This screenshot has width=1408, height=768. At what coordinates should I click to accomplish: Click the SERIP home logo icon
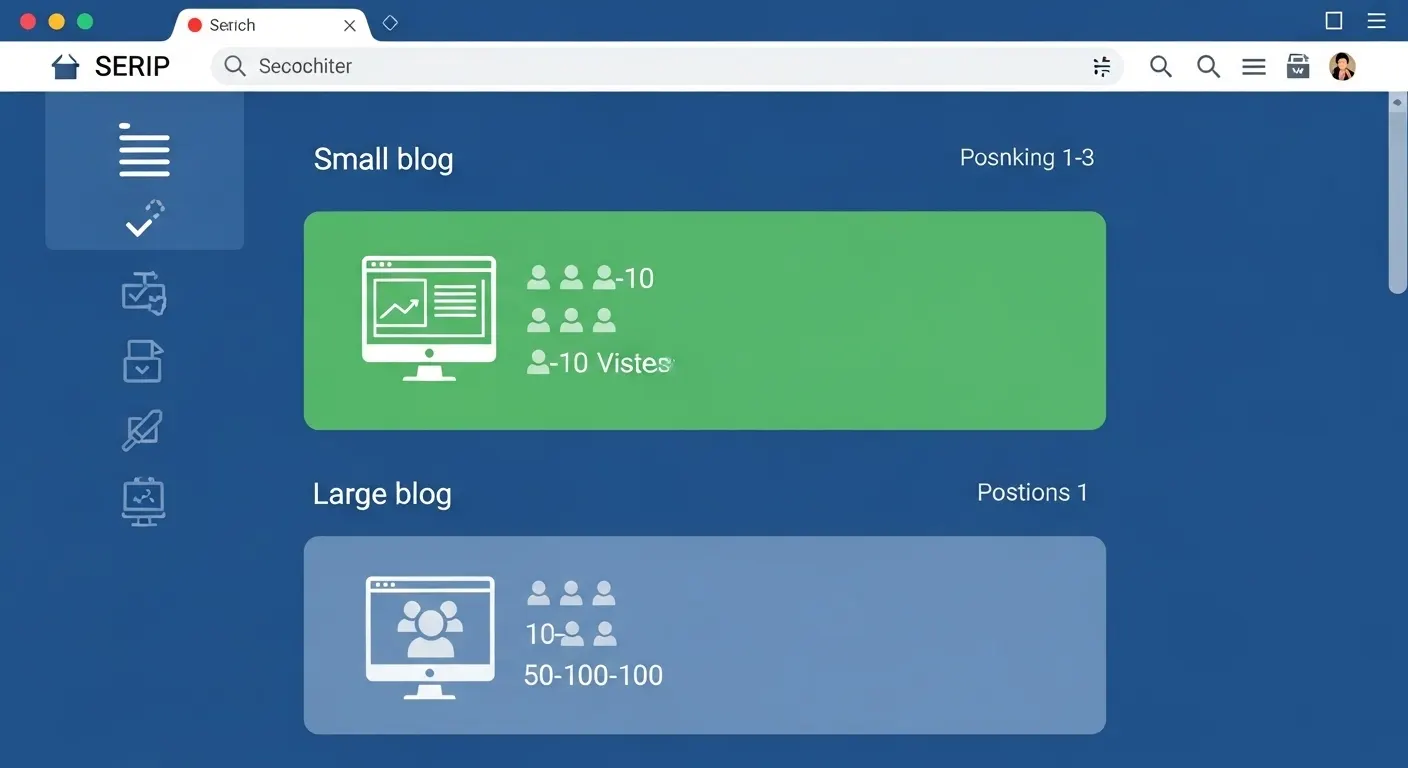(66, 66)
